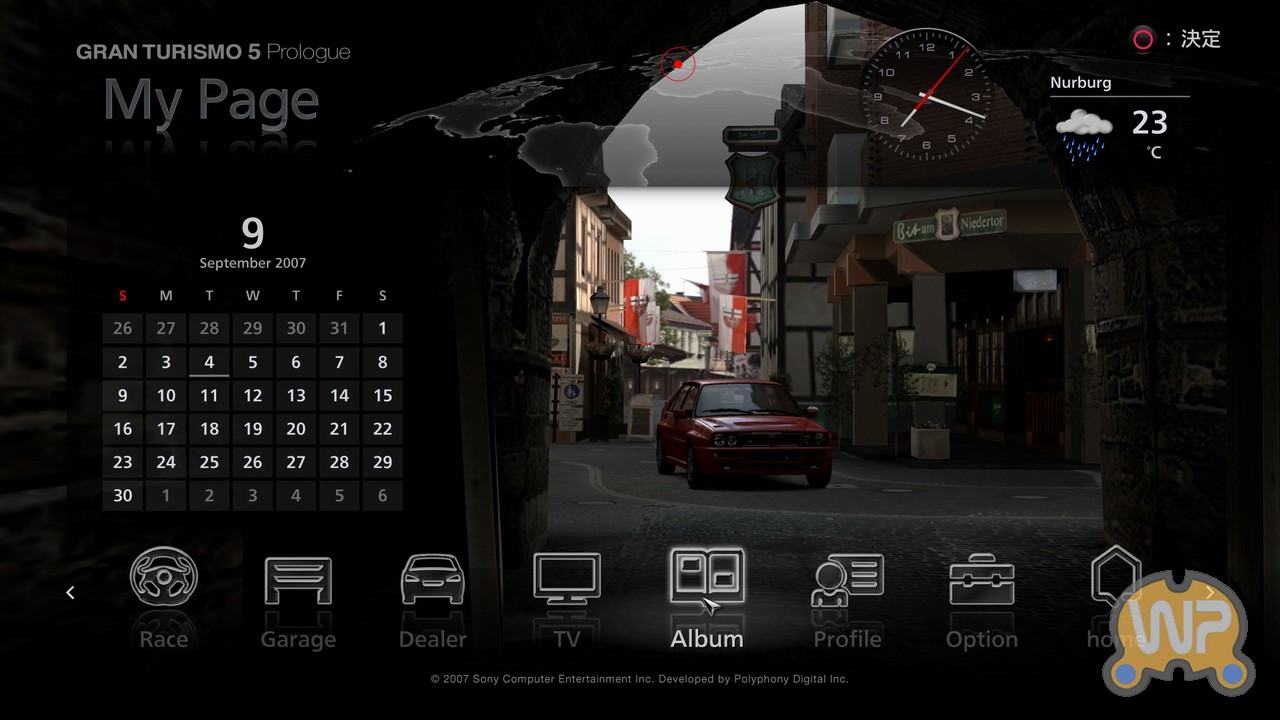Open the Race steering wheel icon
1280x720 pixels.
point(164,580)
